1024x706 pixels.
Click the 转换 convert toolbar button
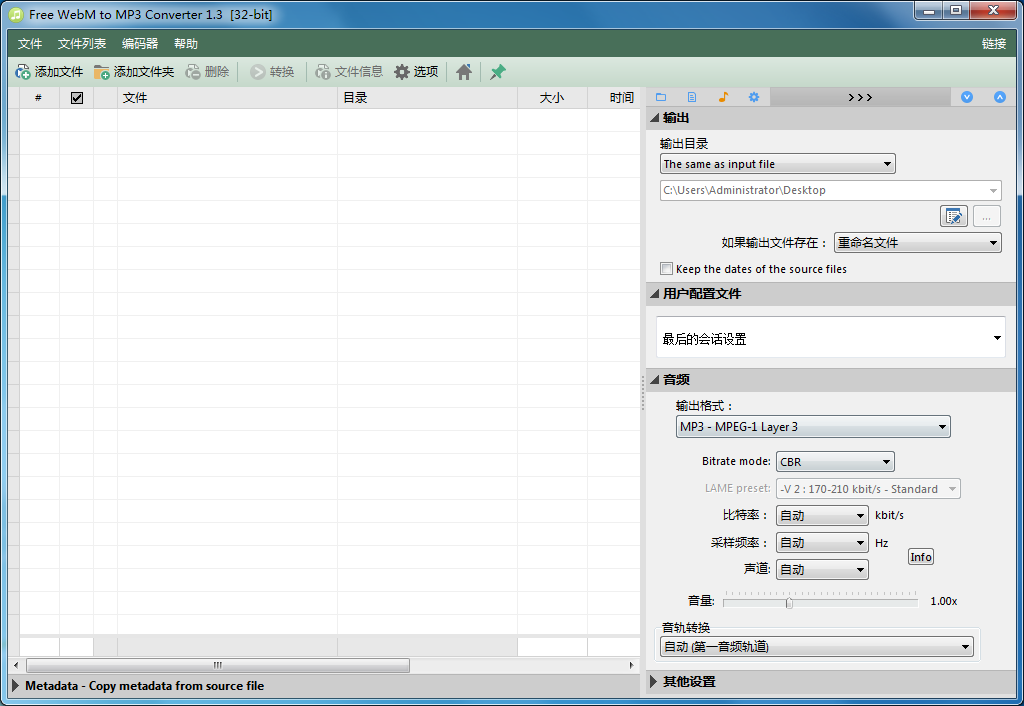click(272, 72)
